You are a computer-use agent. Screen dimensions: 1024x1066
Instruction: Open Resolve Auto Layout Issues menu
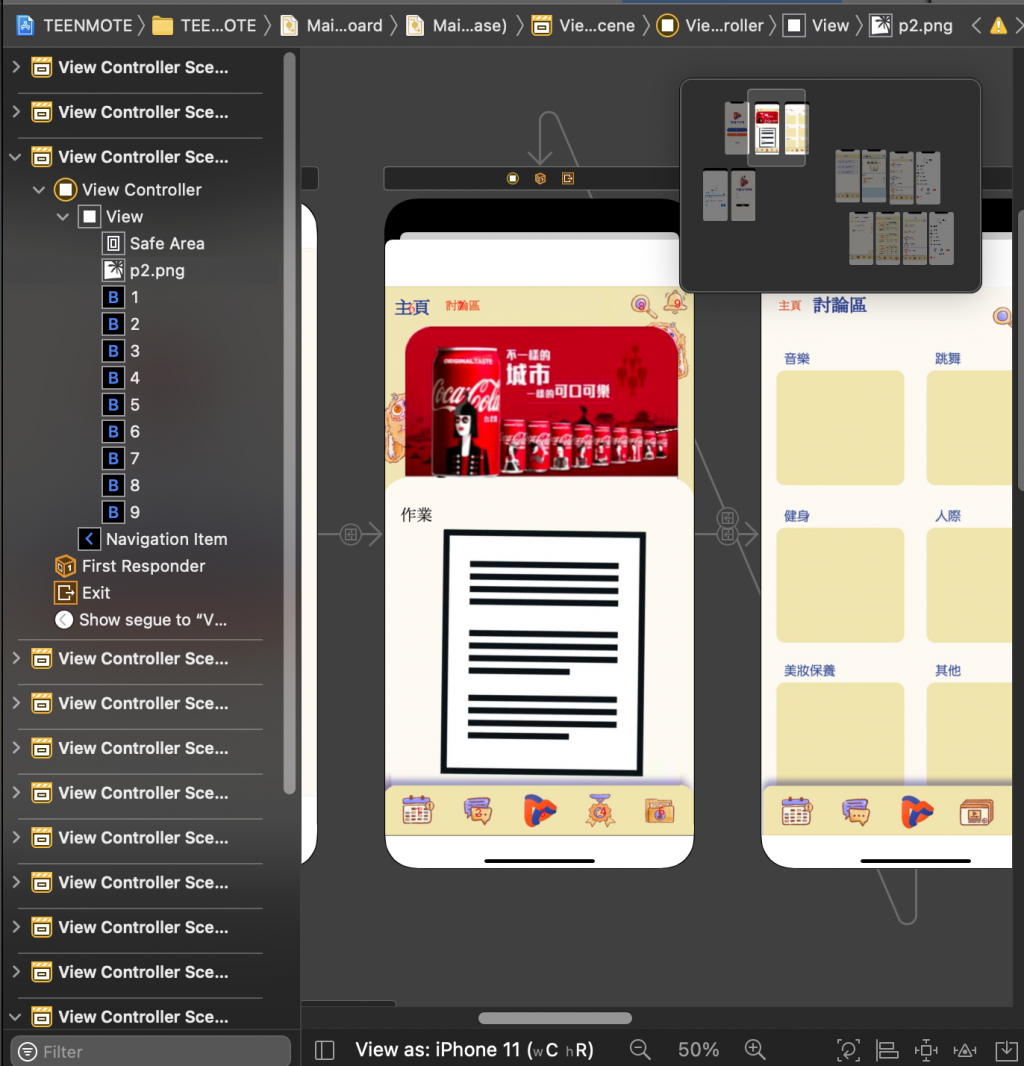(x=966, y=1050)
